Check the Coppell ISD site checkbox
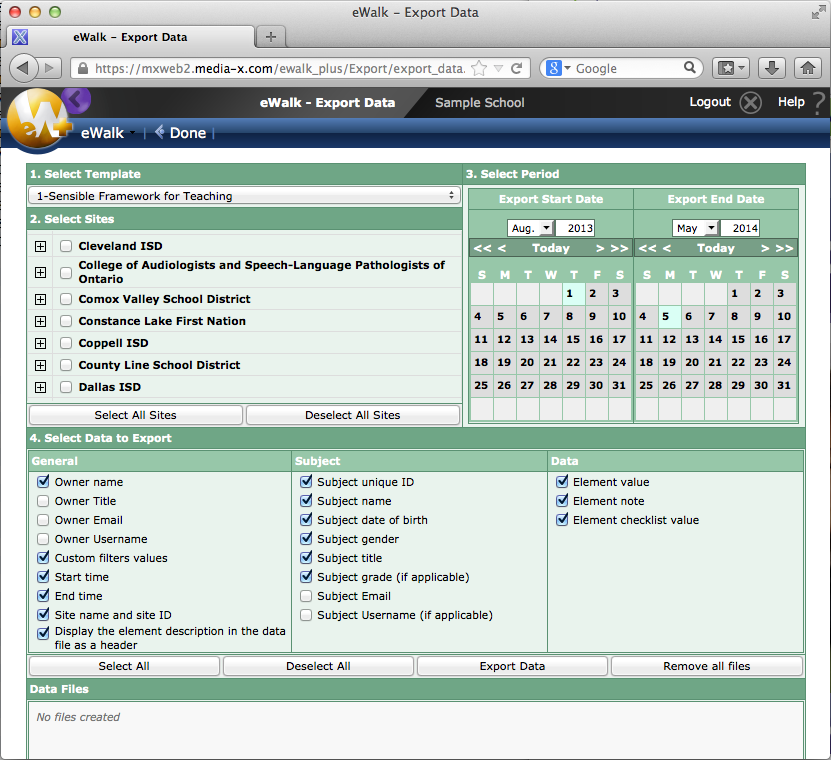The image size is (831, 760). tap(66, 343)
